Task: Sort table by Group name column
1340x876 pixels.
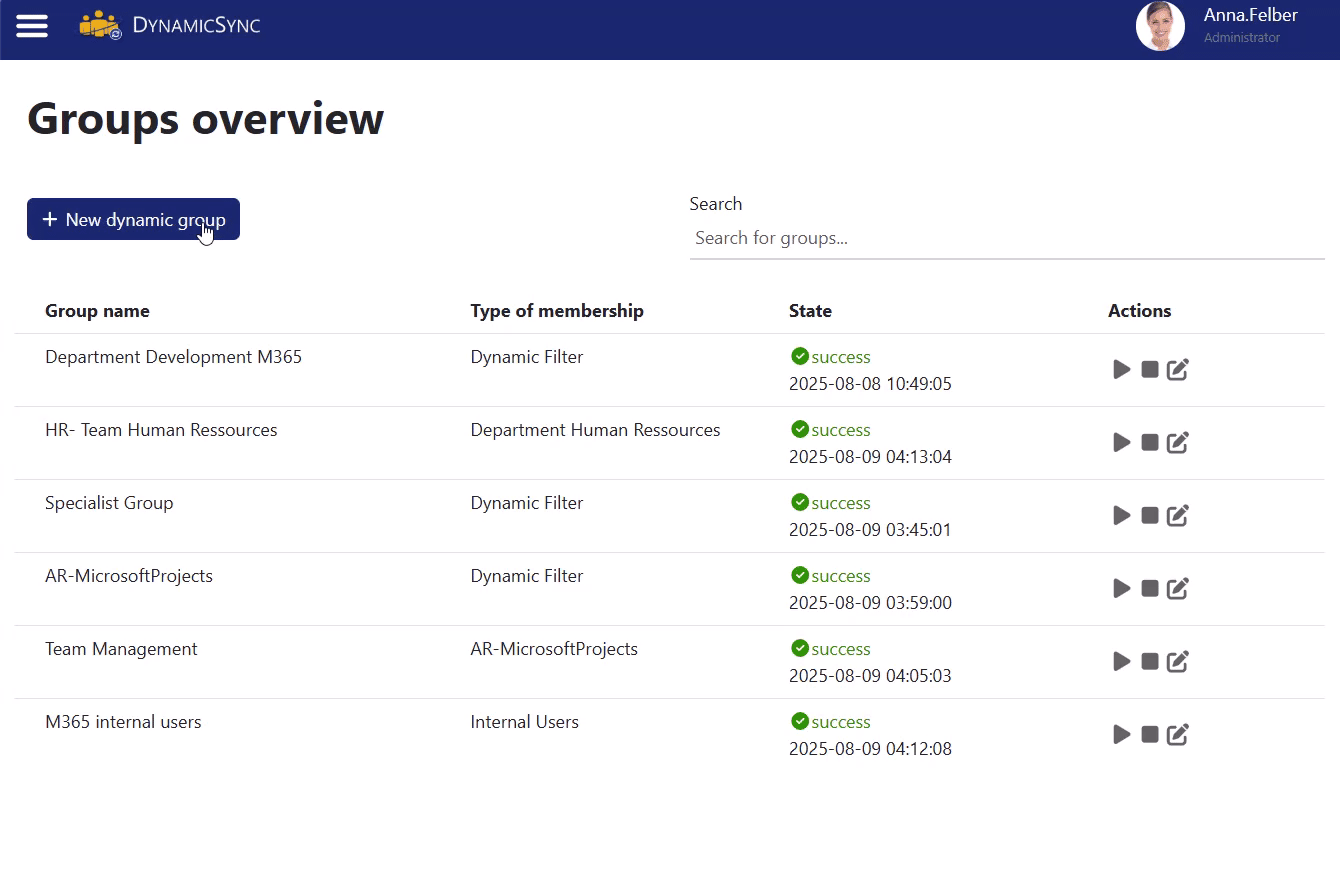Action: coord(97,311)
